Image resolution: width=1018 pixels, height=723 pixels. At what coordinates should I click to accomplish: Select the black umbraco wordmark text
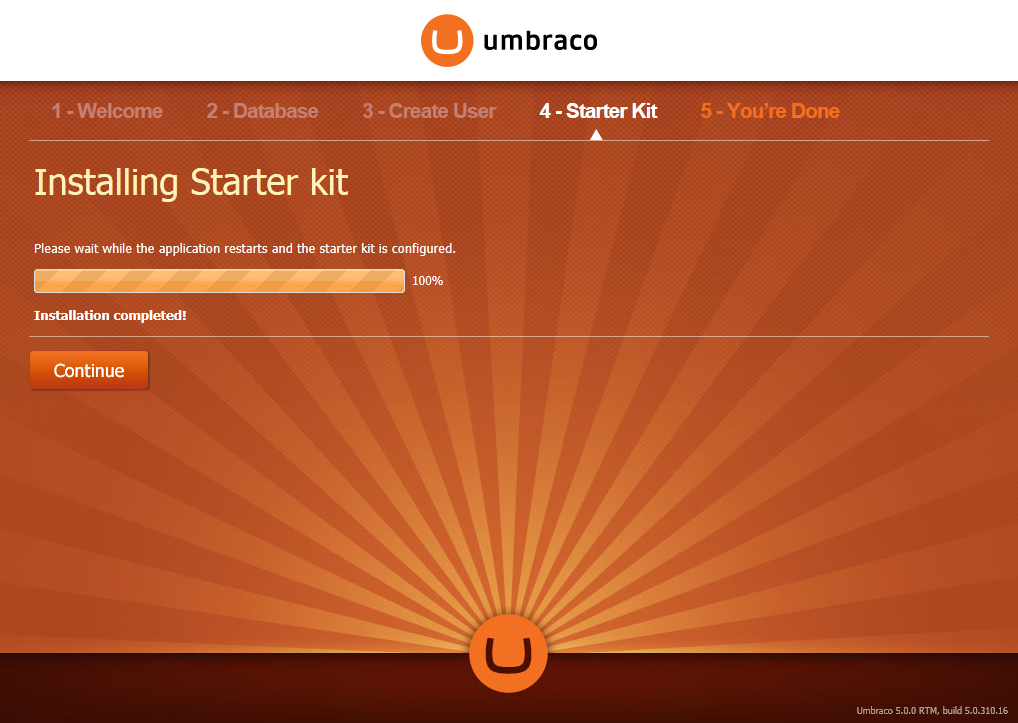540,41
